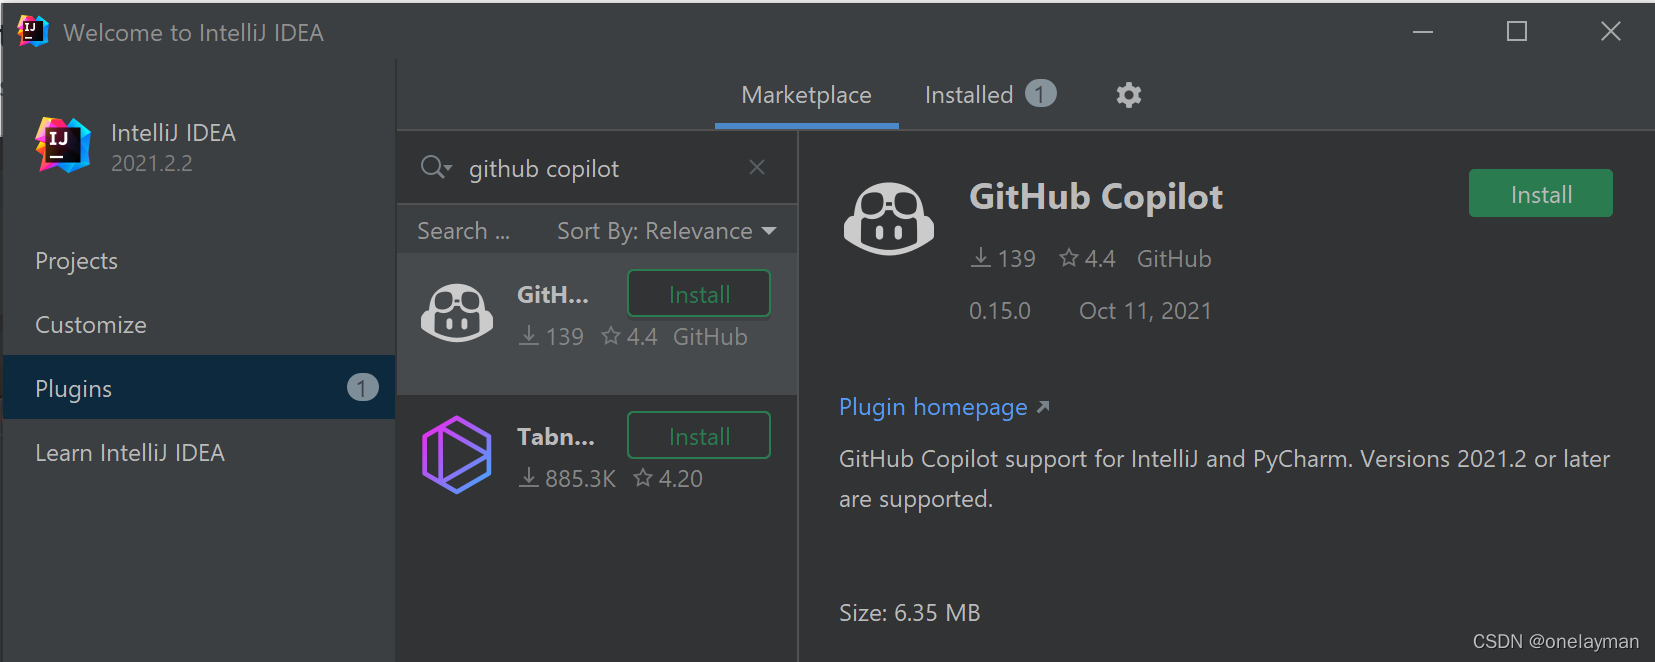Image resolution: width=1655 pixels, height=662 pixels.
Task: Click the GitHub vendor link in details pane
Action: (1174, 259)
